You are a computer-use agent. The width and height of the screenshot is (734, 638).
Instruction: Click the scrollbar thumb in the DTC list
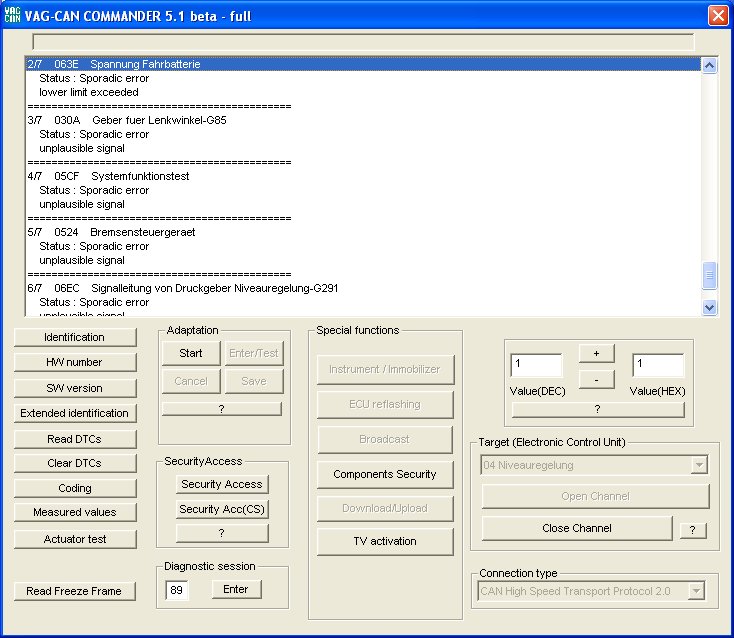point(710,275)
